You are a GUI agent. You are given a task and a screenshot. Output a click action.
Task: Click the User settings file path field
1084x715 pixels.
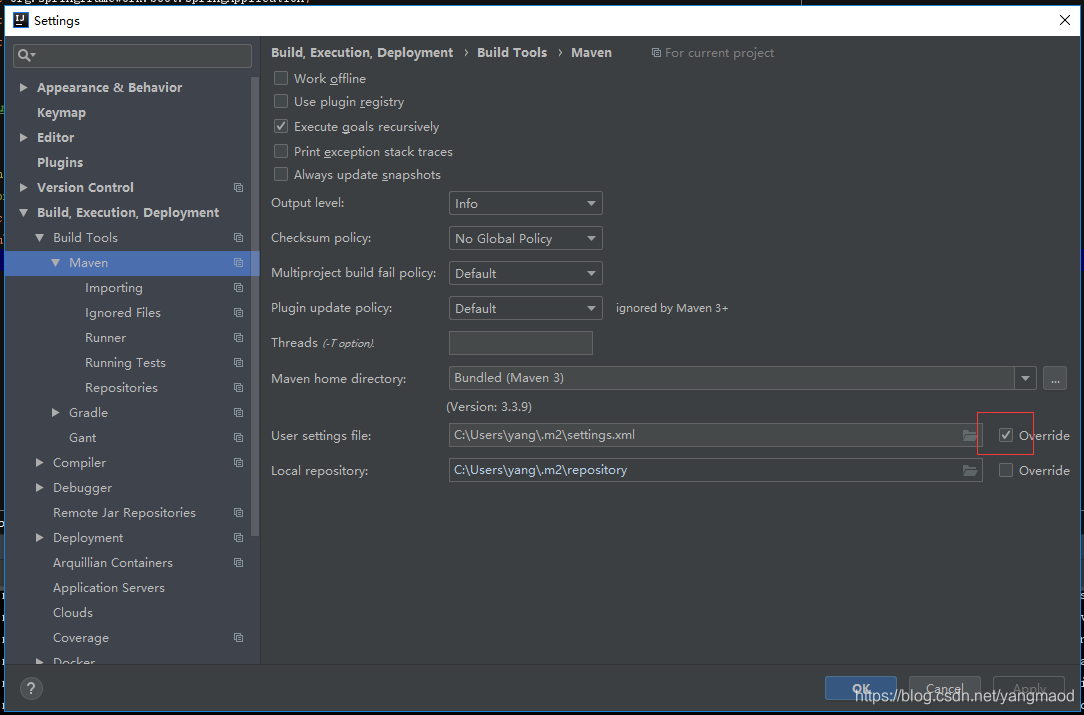(x=716, y=436)
